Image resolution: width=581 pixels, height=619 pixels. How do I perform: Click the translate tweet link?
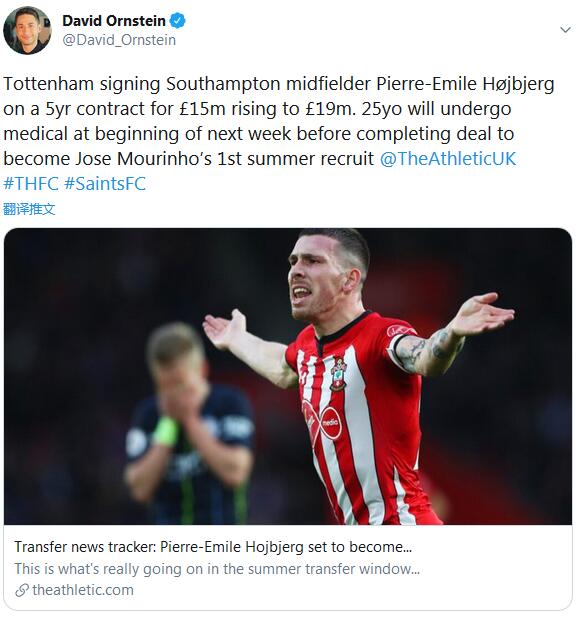(29, 209)
